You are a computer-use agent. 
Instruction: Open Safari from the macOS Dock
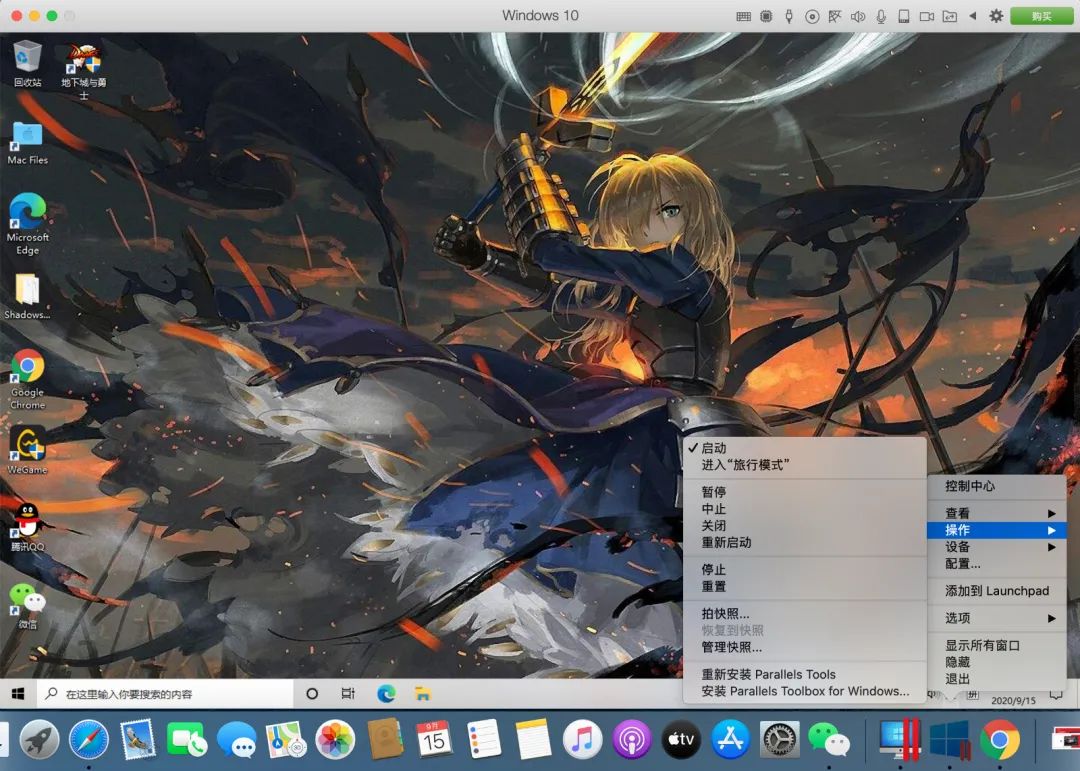point(89,740)
